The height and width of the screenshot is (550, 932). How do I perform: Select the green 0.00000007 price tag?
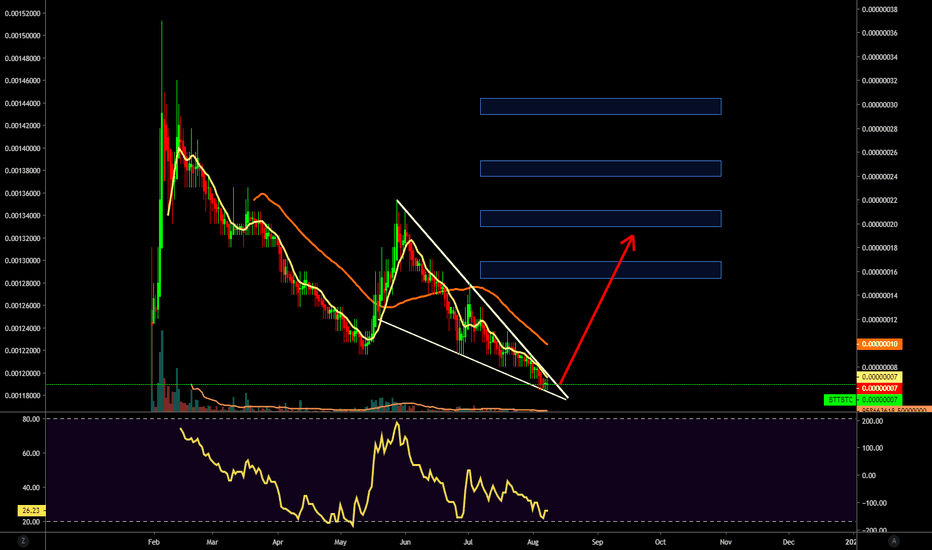tap(880, 400)
